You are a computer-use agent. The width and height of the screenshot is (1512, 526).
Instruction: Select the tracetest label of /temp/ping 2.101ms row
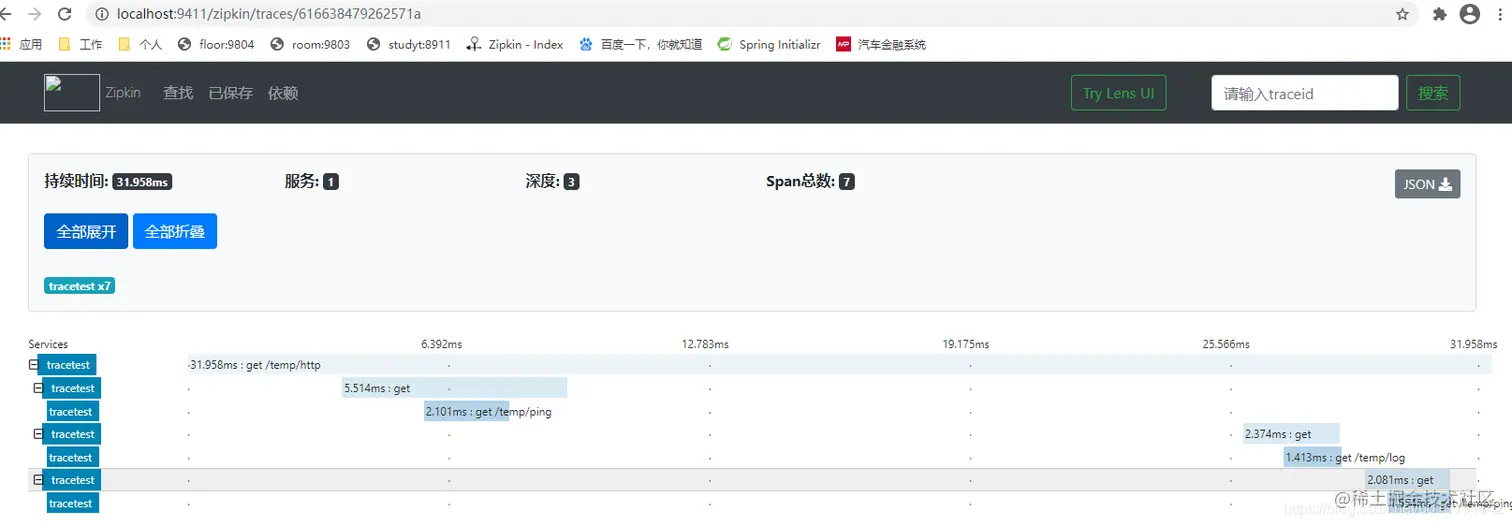point(71,412)
